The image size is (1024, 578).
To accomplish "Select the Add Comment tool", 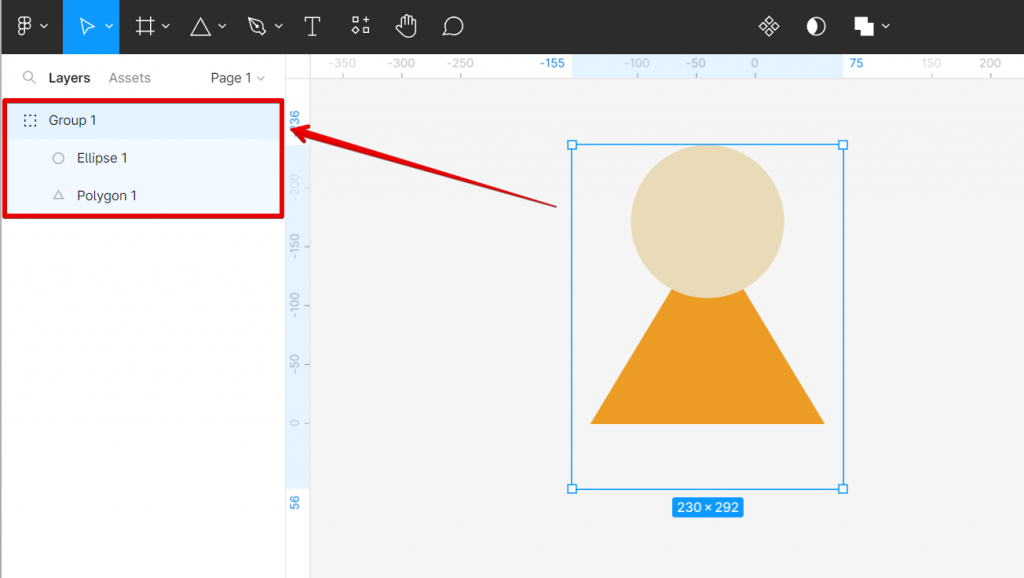I will pyautogui.click(x=453, y=27).
